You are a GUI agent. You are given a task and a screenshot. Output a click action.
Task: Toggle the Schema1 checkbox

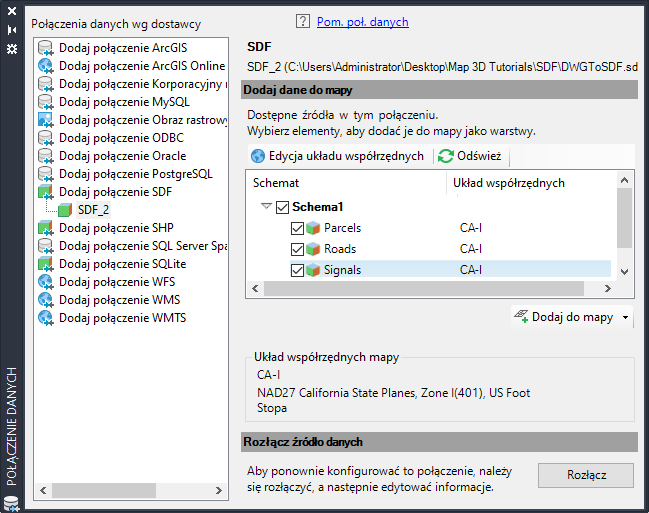pyautogui.click(x=283, y=207)
